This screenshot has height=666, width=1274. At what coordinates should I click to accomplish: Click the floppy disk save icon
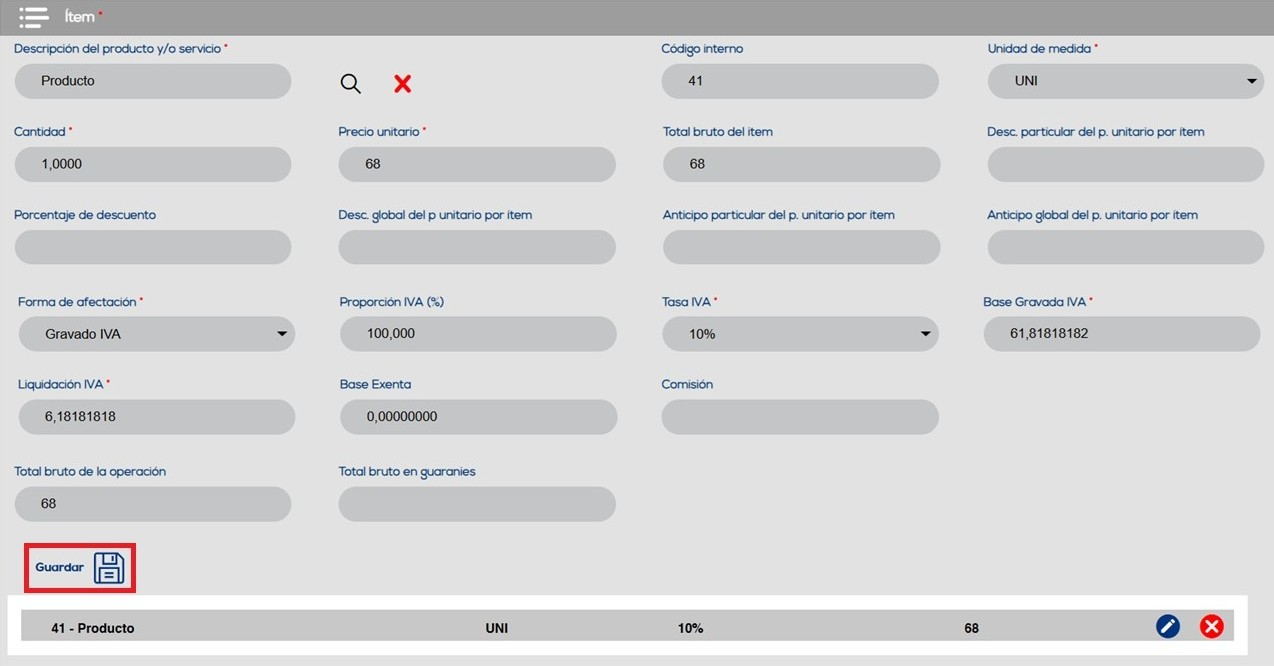coord(109,567)
